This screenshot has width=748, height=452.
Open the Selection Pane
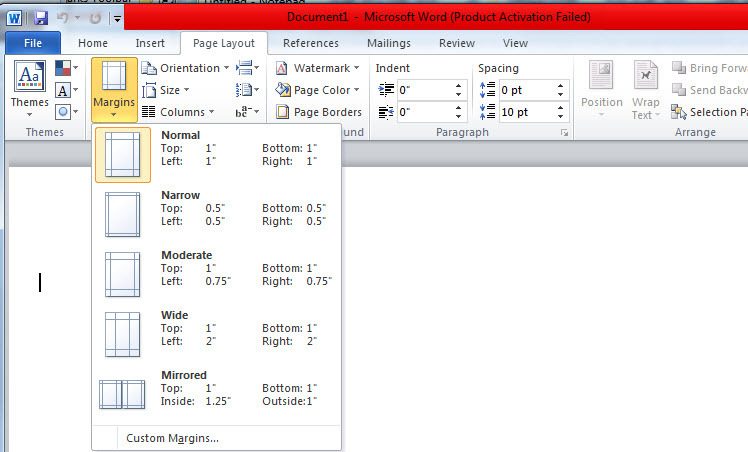[x=709, y=112]
